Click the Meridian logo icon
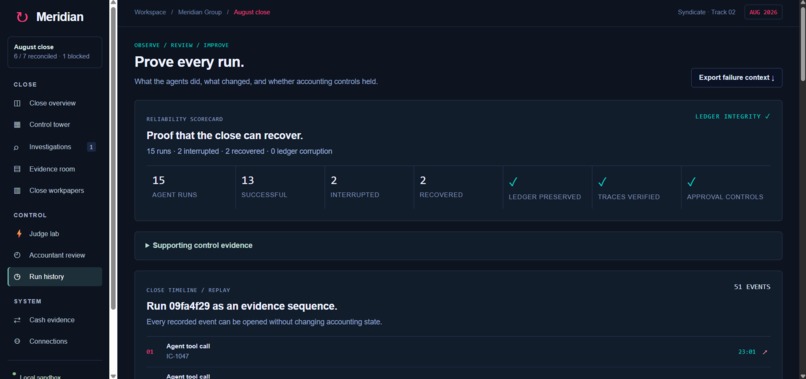The image size is (806, 379). [22, 17]
